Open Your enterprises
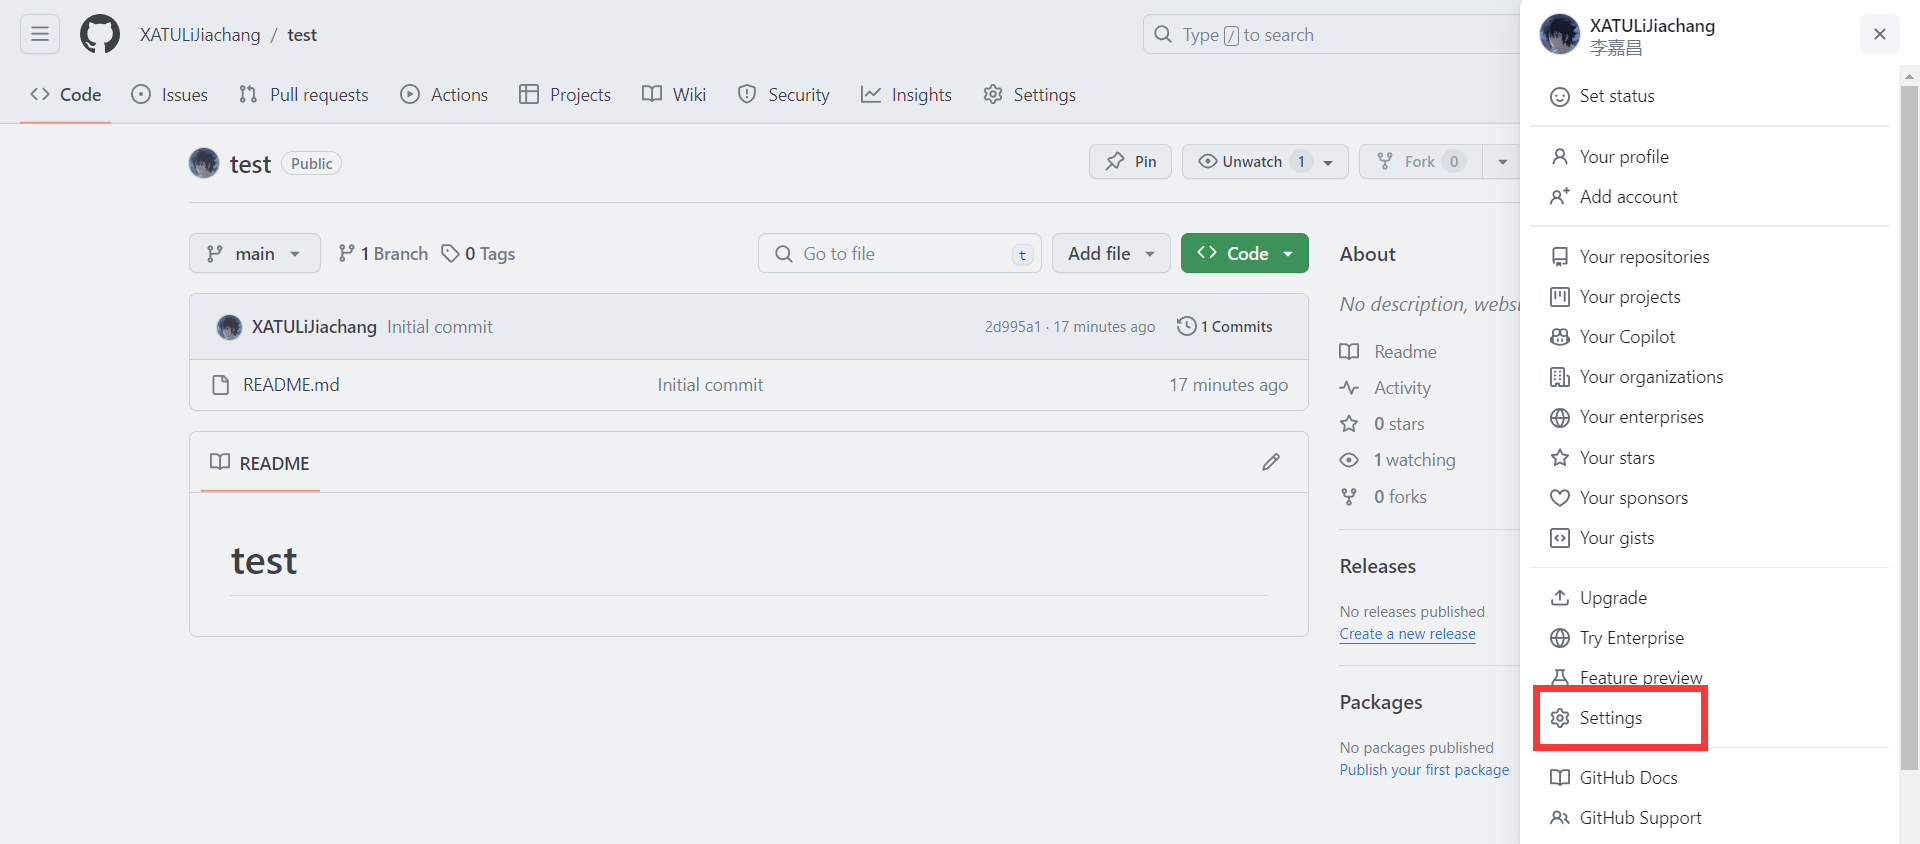This screenshot has width=1920, height=844. click(1709, 417)
